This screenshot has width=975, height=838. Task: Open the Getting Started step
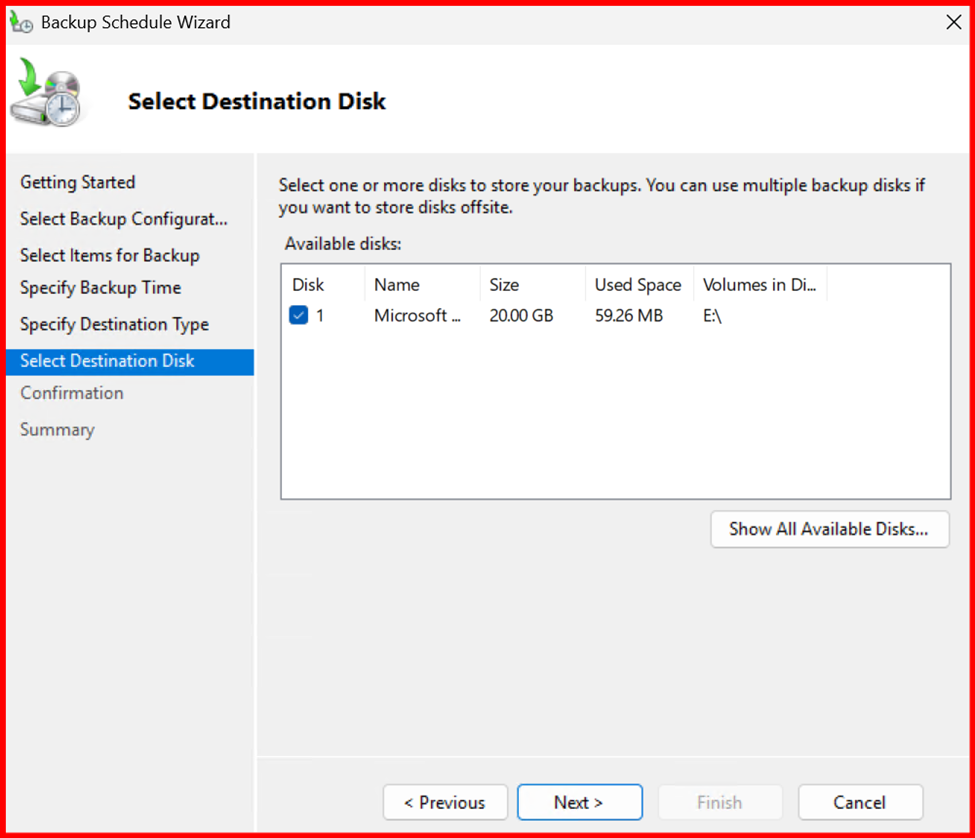tap(77, 182)
